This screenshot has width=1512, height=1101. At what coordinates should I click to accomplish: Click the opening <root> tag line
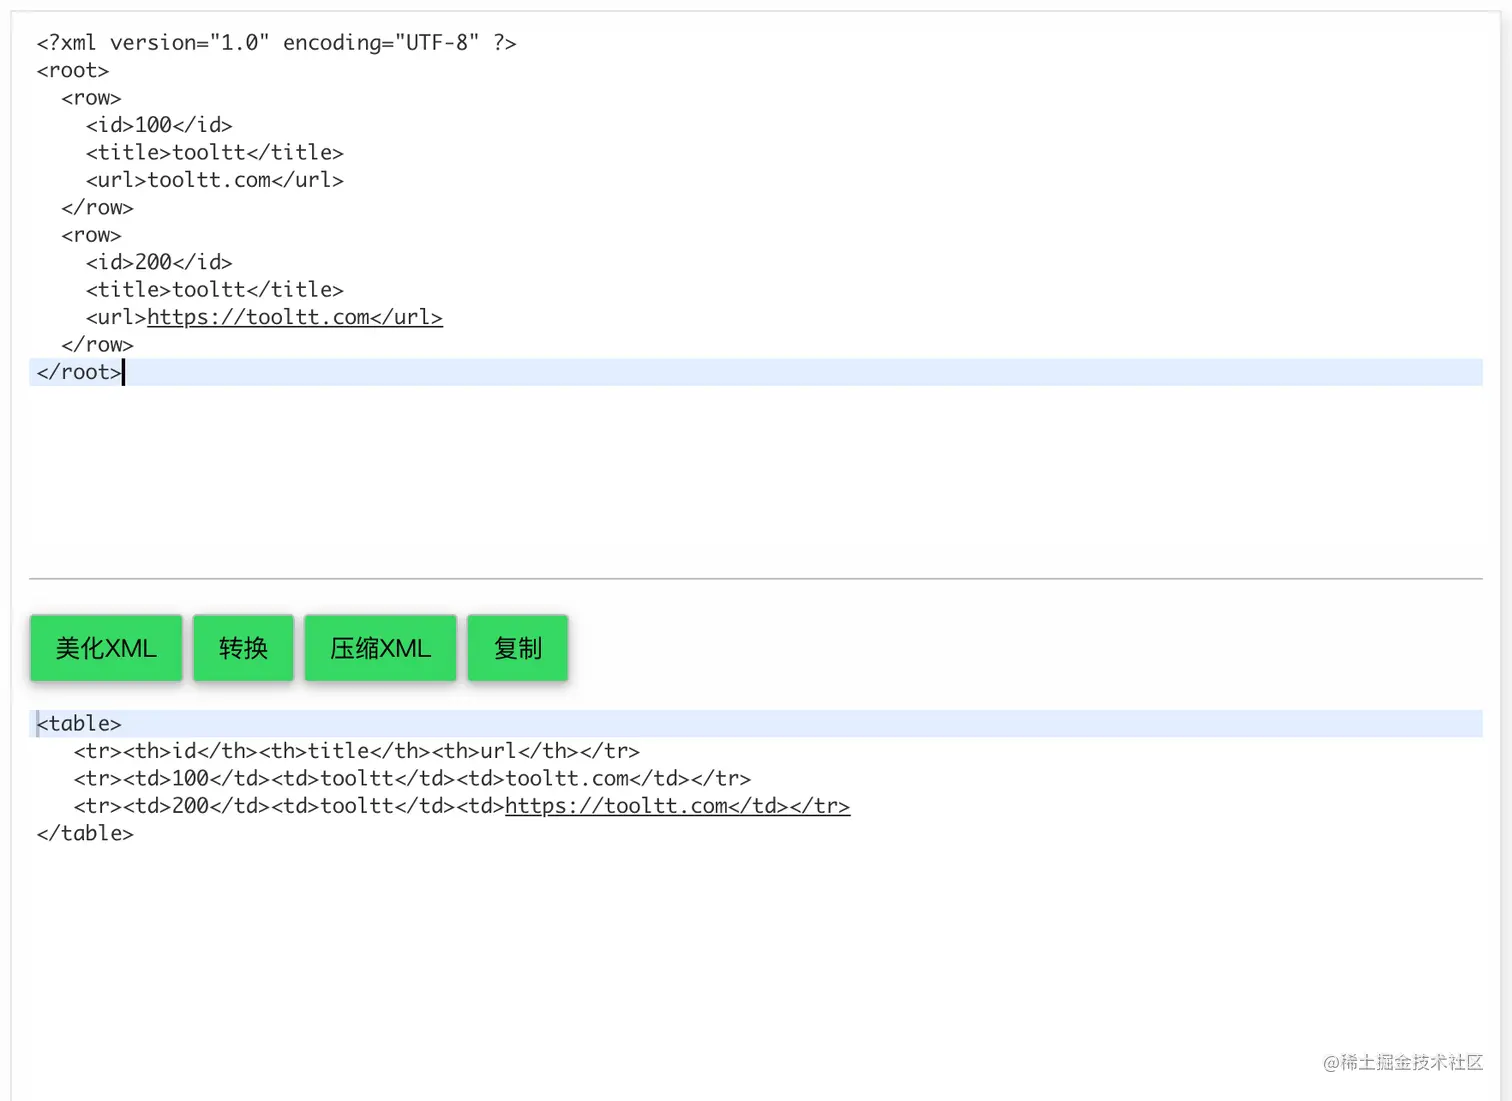(72, 71)
